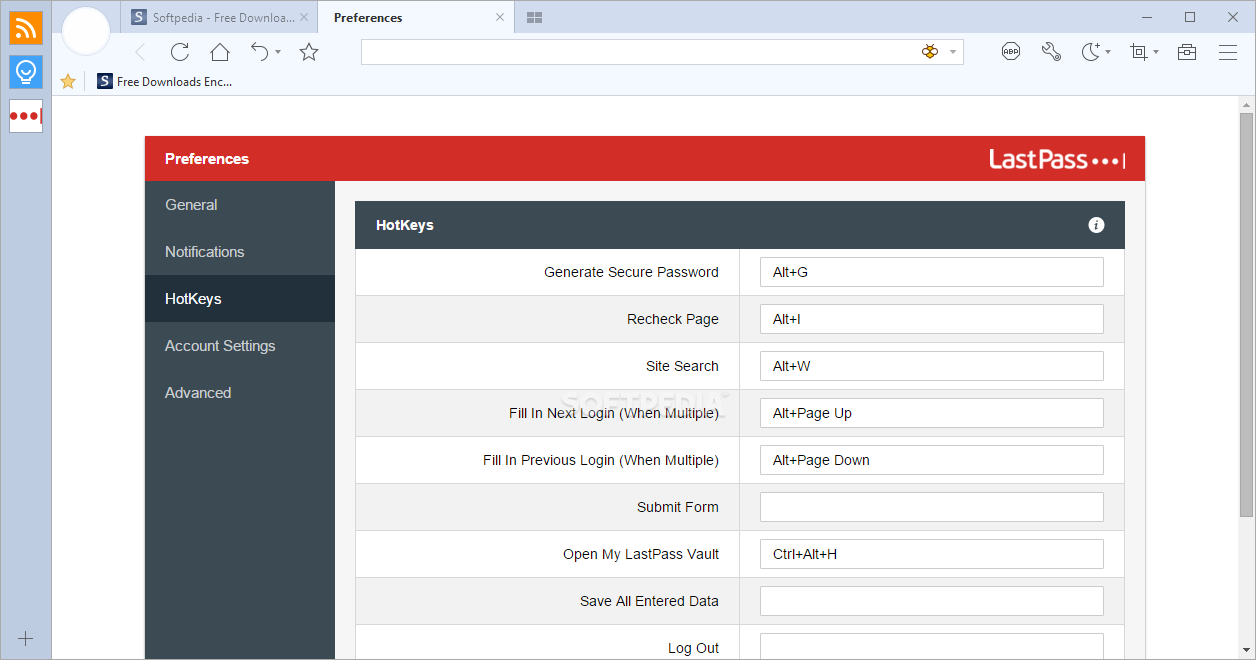The image size is (1256, 660).
Task: Open the lightbulb notes sidebar panel
Action: coord(26,72)
